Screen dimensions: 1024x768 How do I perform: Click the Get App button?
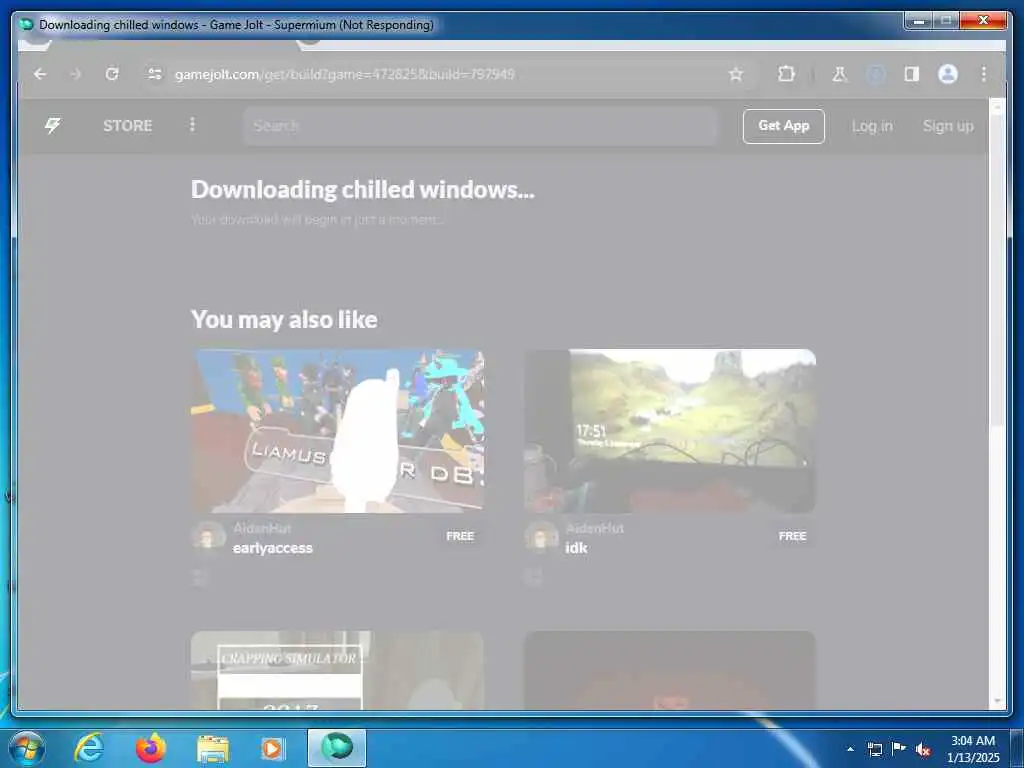tap(783, 125)
